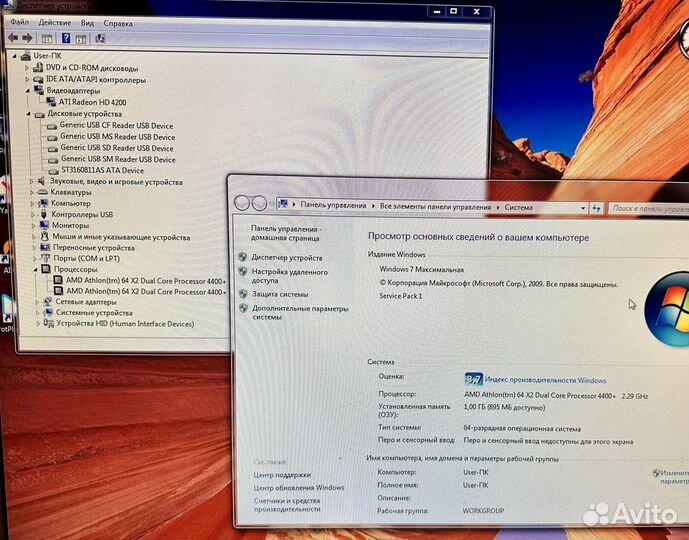
Task: Open Центр обновления Windows link
Action: point(299,488)
